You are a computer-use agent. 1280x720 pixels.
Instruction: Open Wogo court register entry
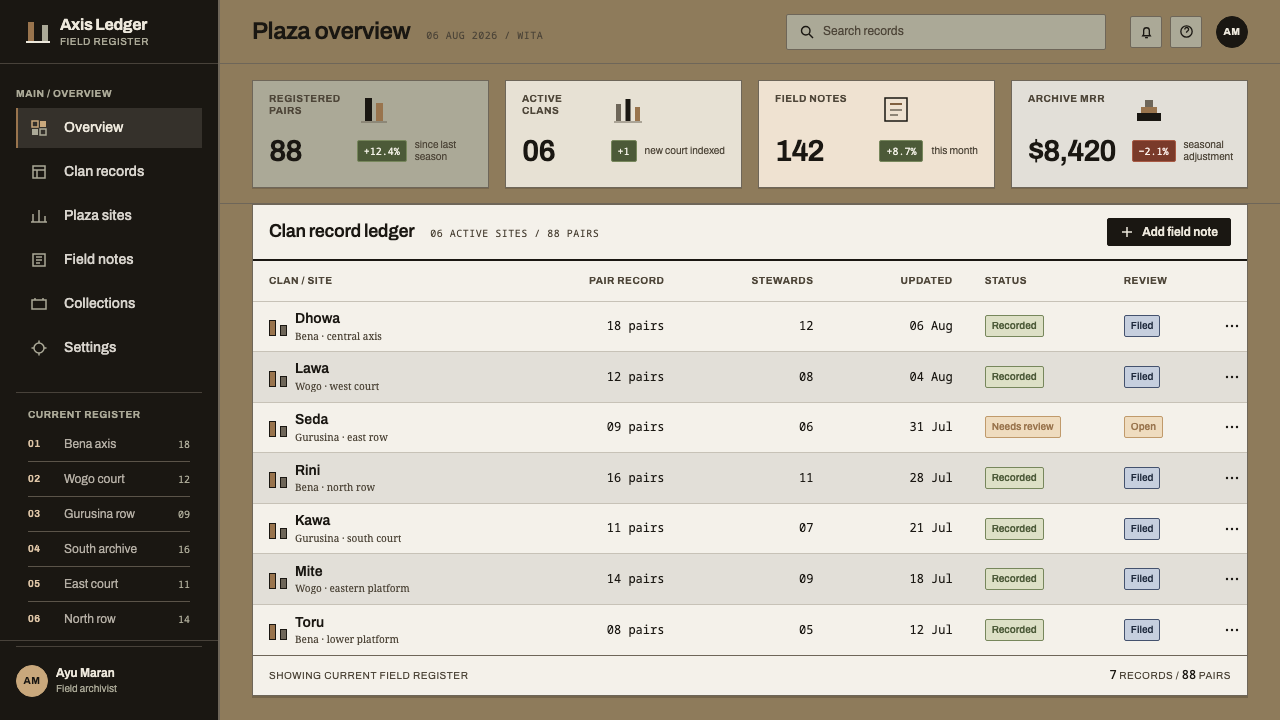(109, 479)
